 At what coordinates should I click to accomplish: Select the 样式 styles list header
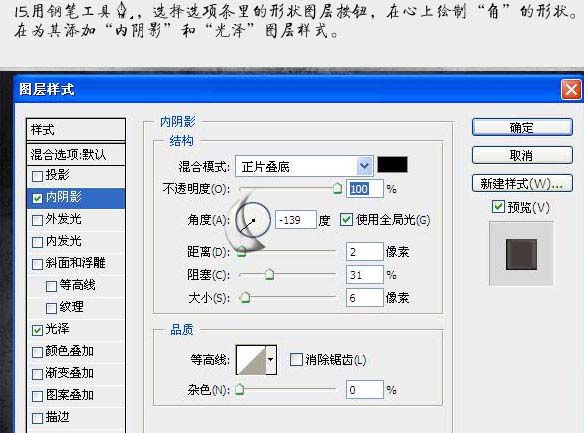tap(76, 130)
